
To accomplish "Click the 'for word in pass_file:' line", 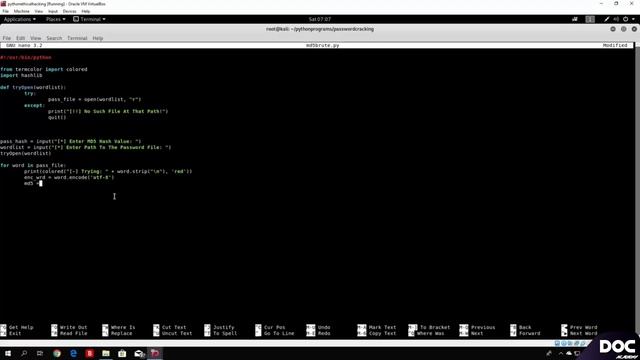I will coord(33,165).
